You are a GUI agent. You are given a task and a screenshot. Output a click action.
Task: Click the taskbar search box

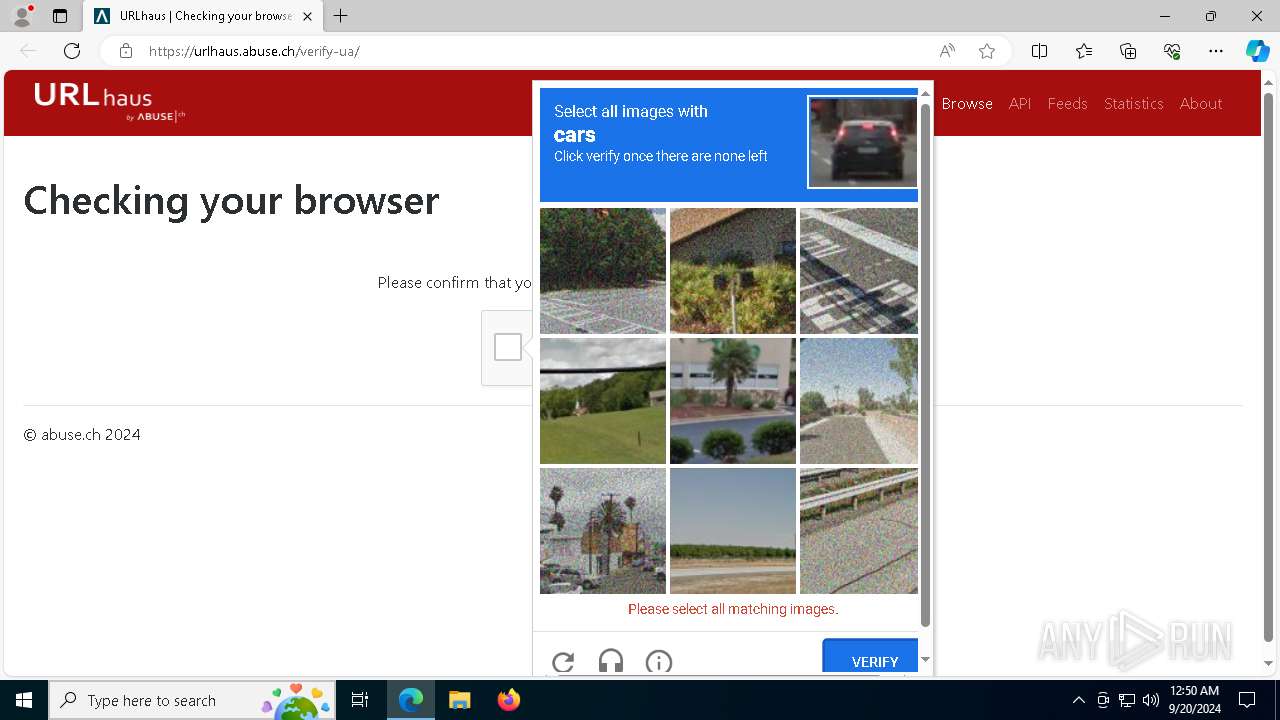(192, 700)
